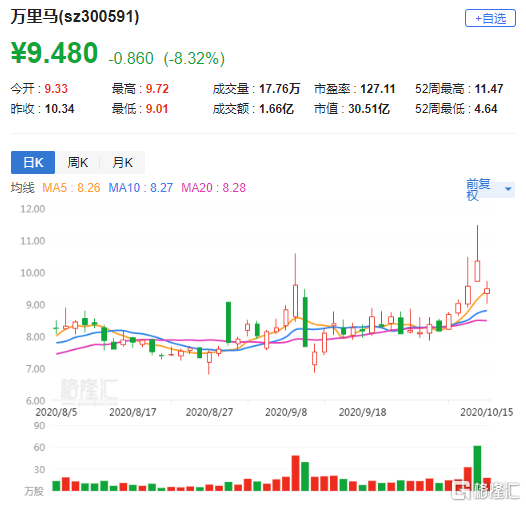The height and width of the screenshot is (507, 526).
Task: Click the 2020/10/15 date axis label
Action: click(x=486, y=412)
